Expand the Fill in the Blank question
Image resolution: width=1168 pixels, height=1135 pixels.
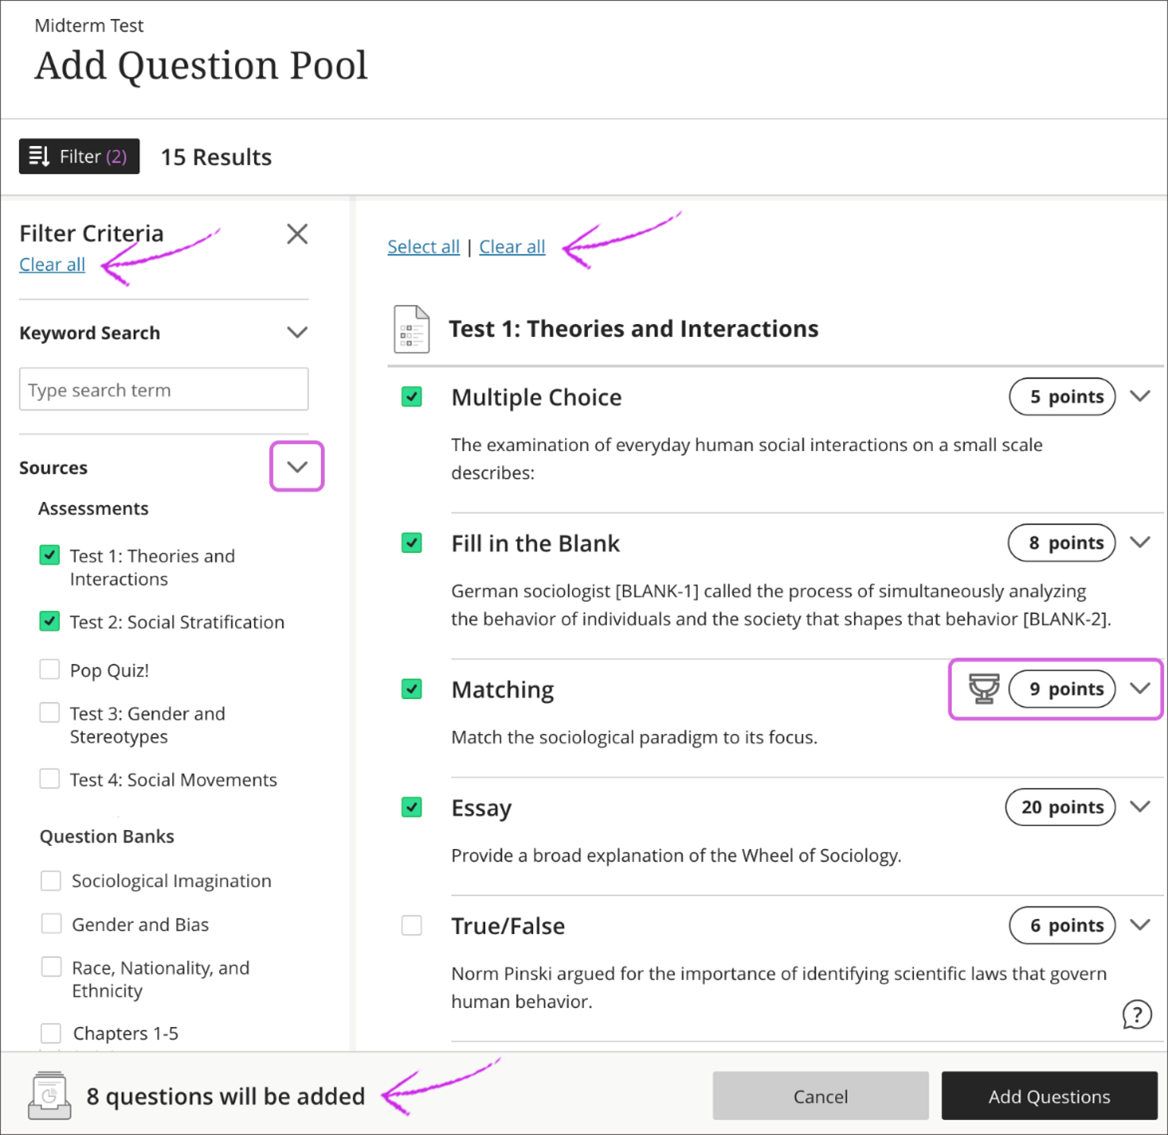(x=1140, y=542)
